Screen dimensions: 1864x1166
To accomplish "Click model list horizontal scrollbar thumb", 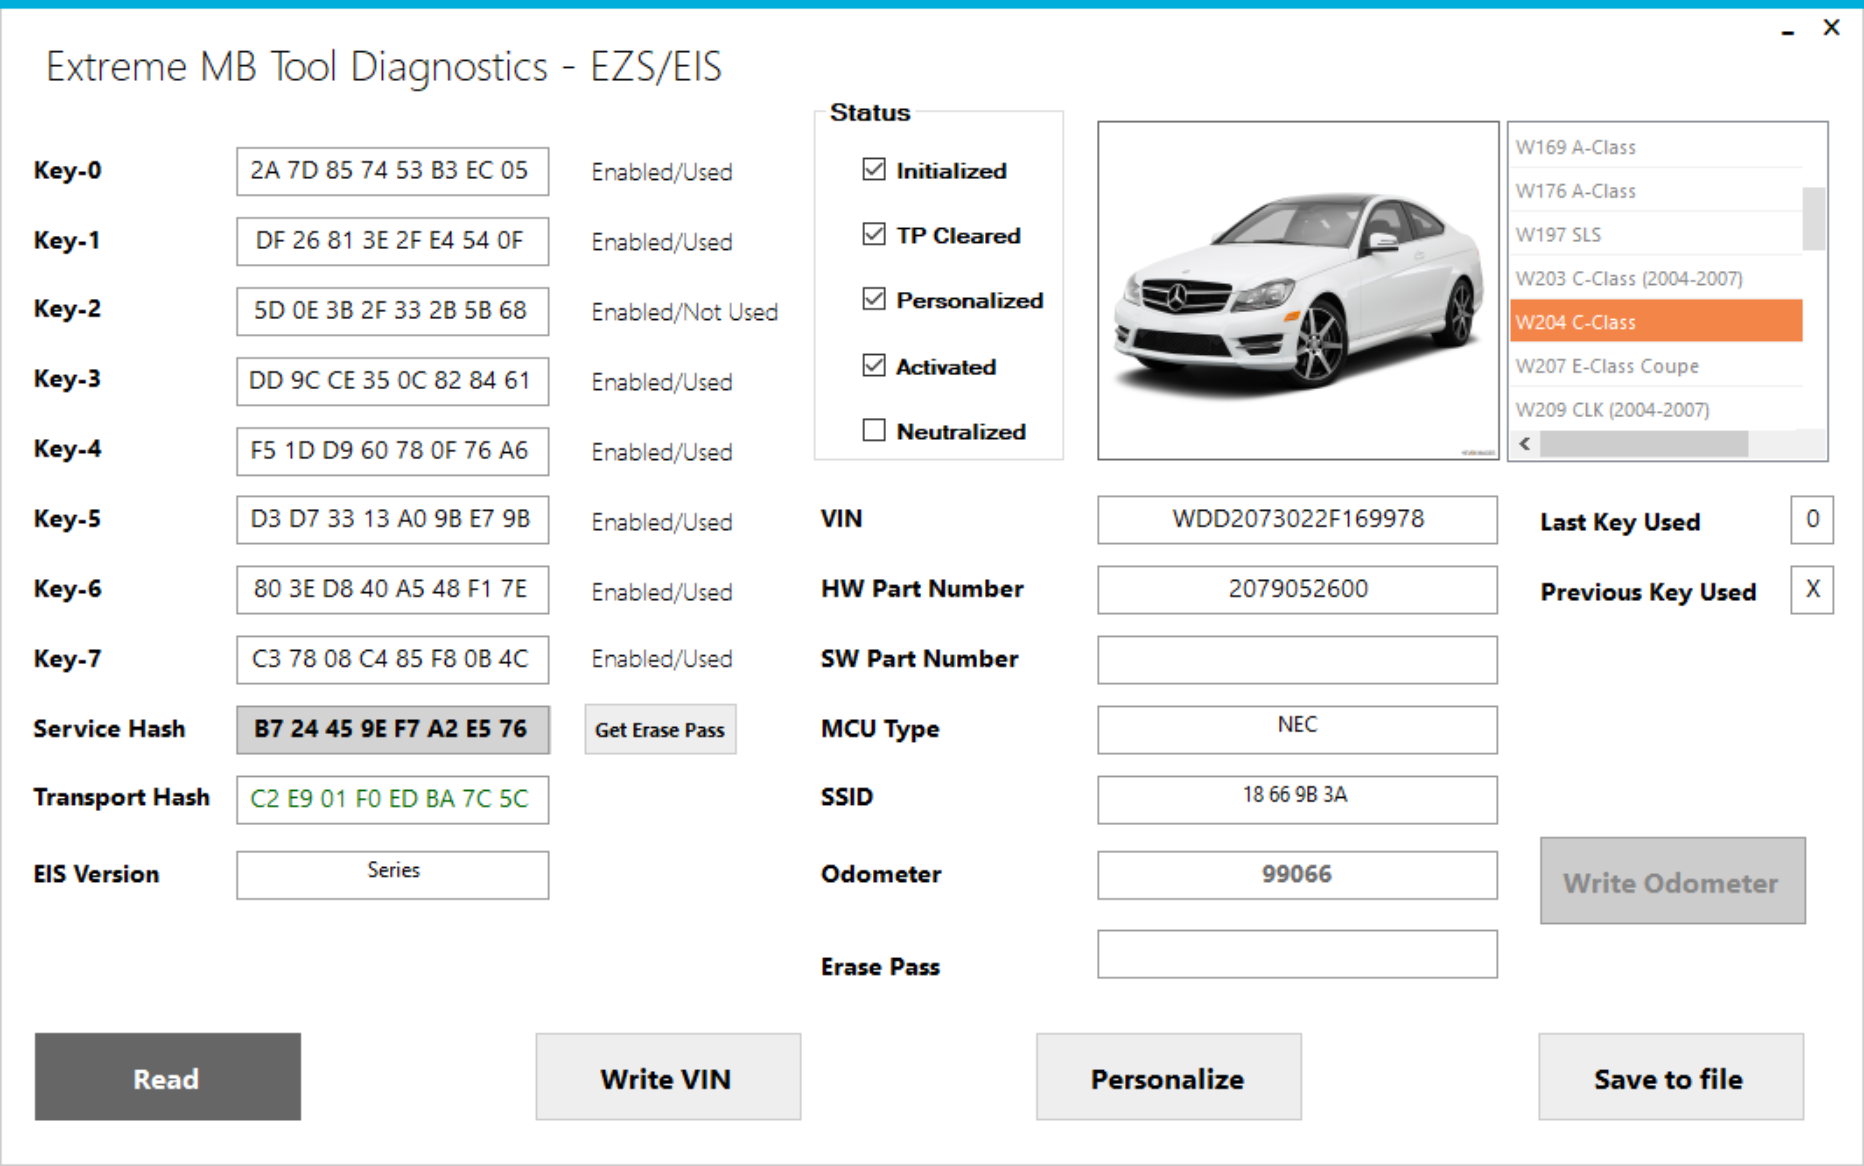I will (x=1644, y=444).
